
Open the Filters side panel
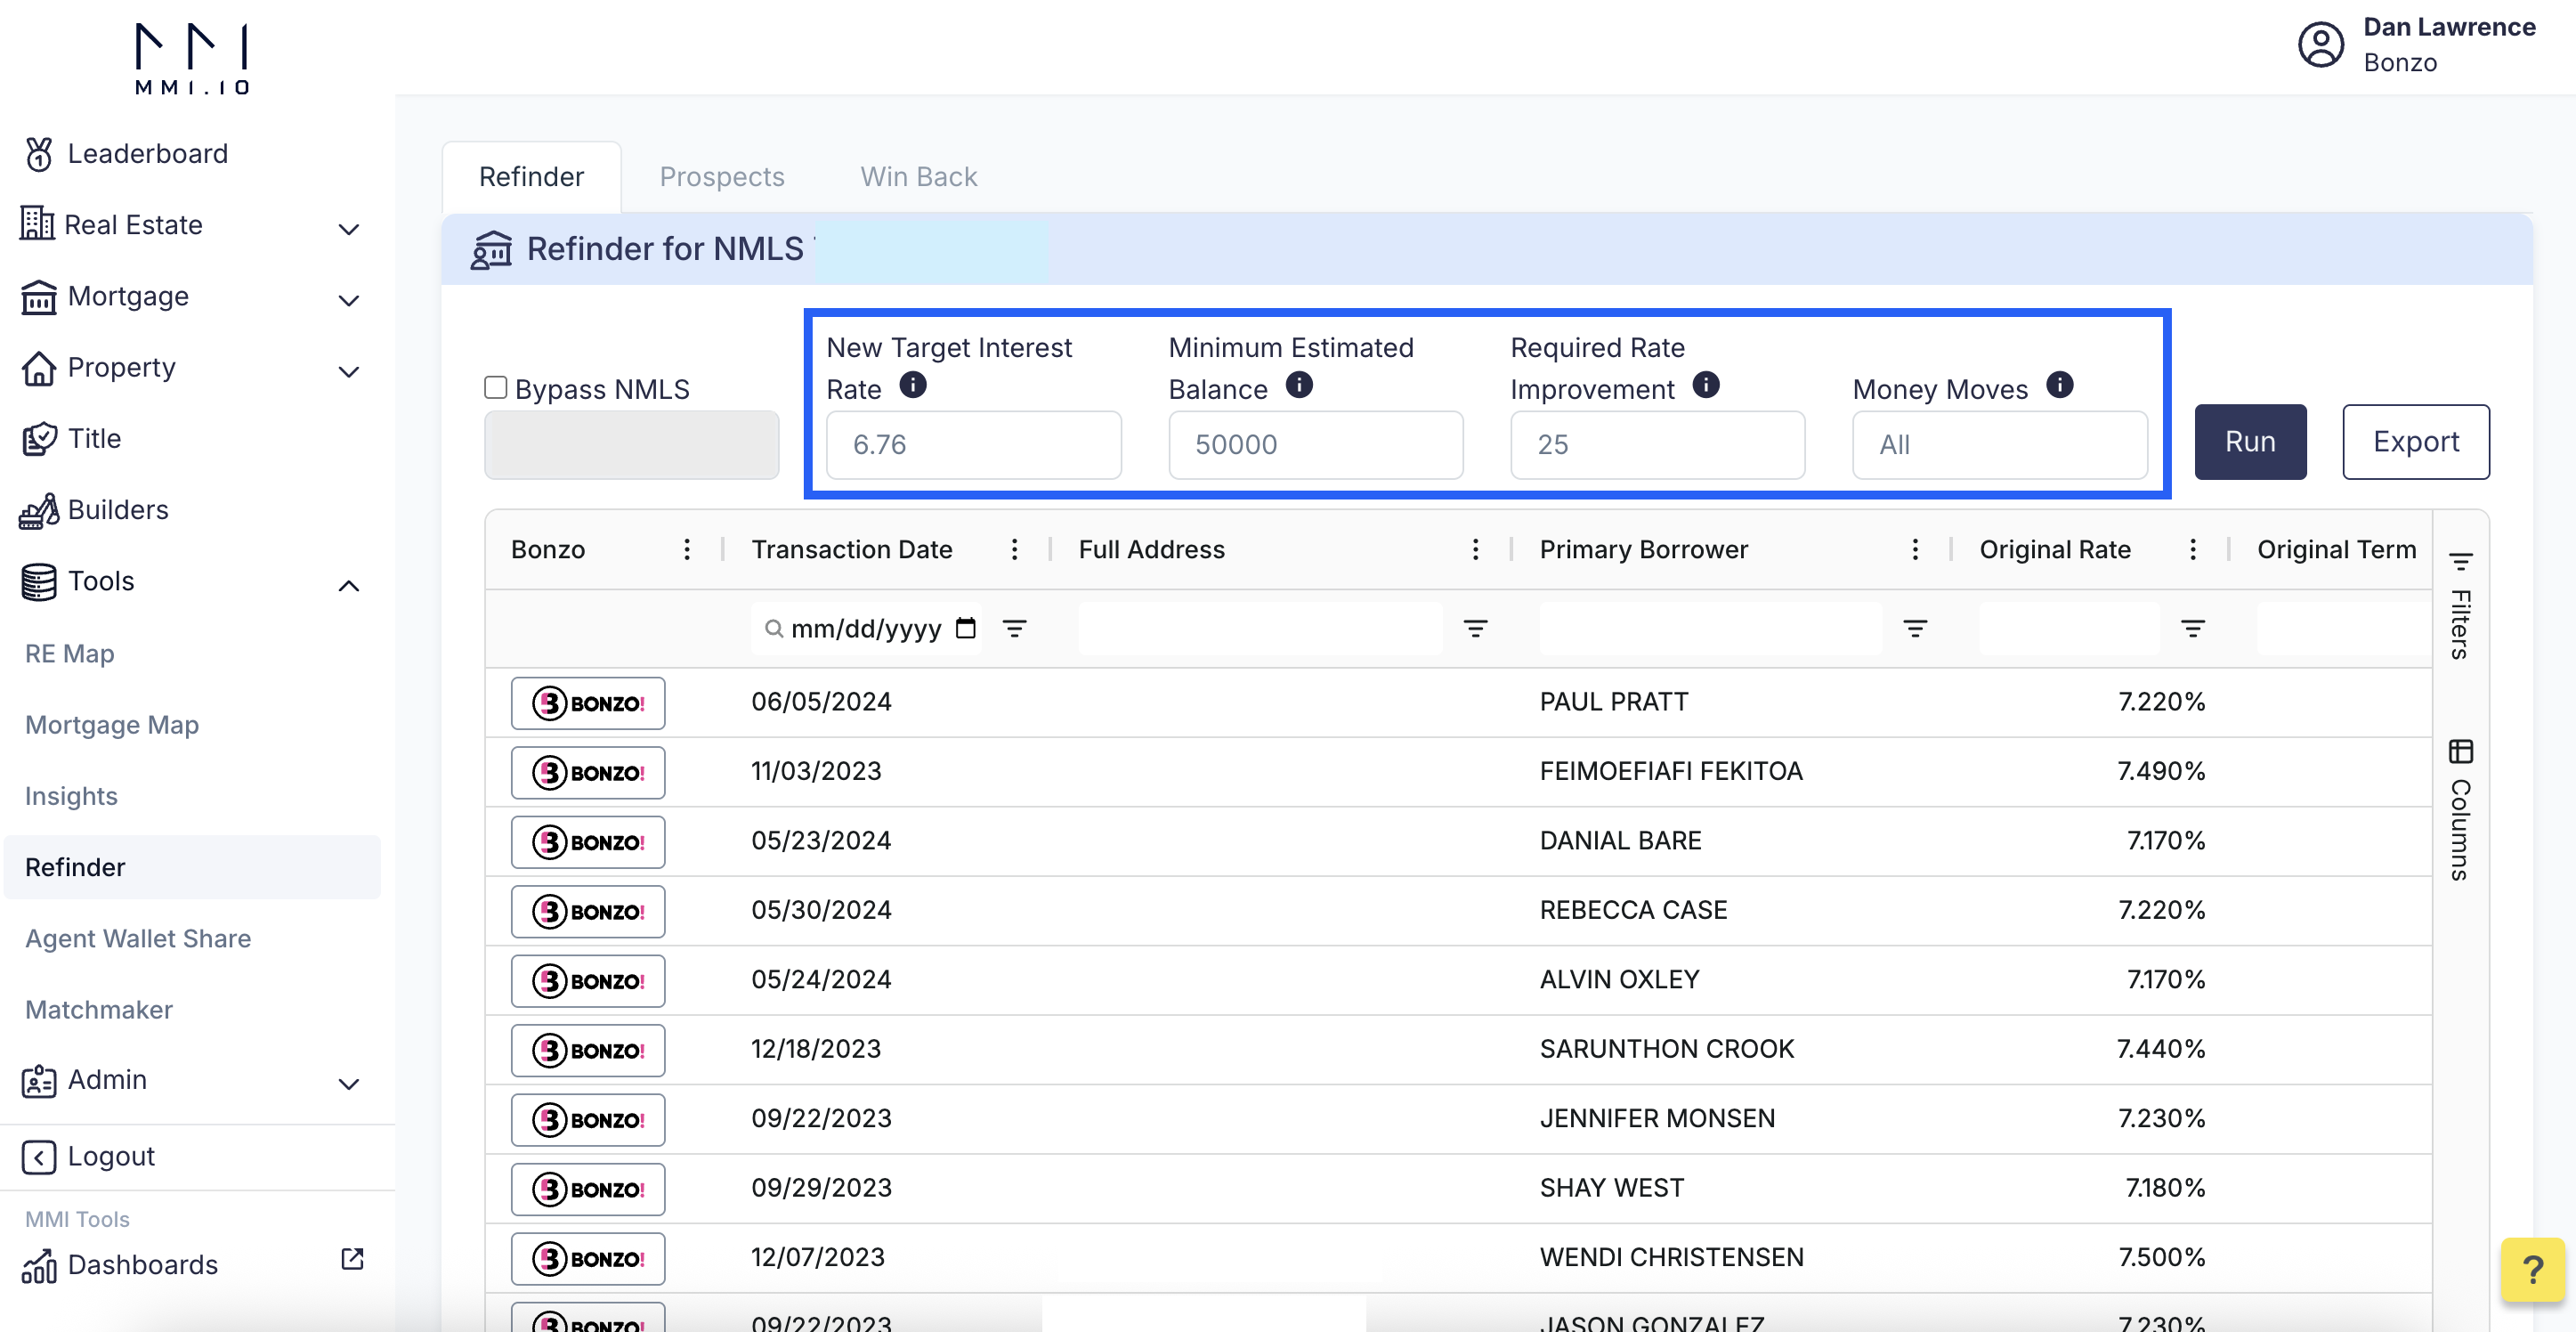[2461, 606]
